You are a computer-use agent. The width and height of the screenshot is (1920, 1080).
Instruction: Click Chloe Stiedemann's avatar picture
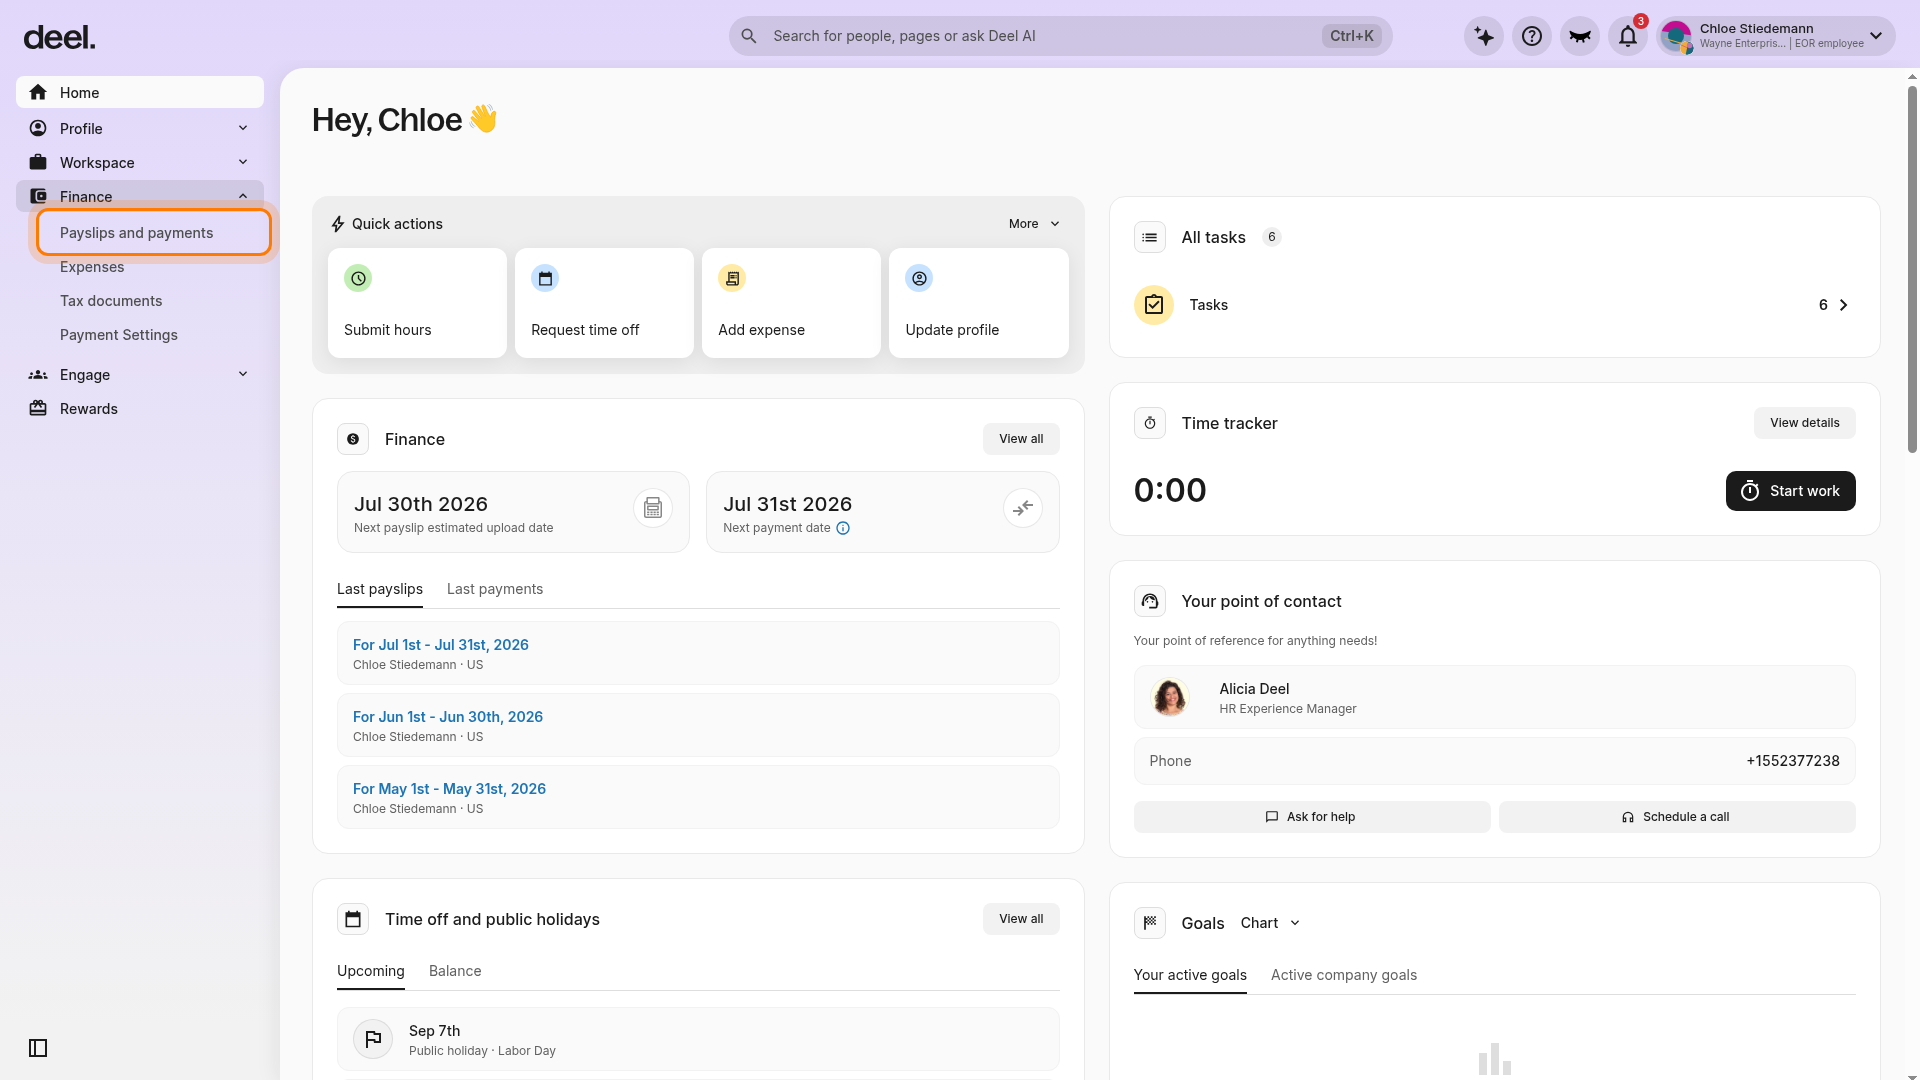[x=1676, y=36]
